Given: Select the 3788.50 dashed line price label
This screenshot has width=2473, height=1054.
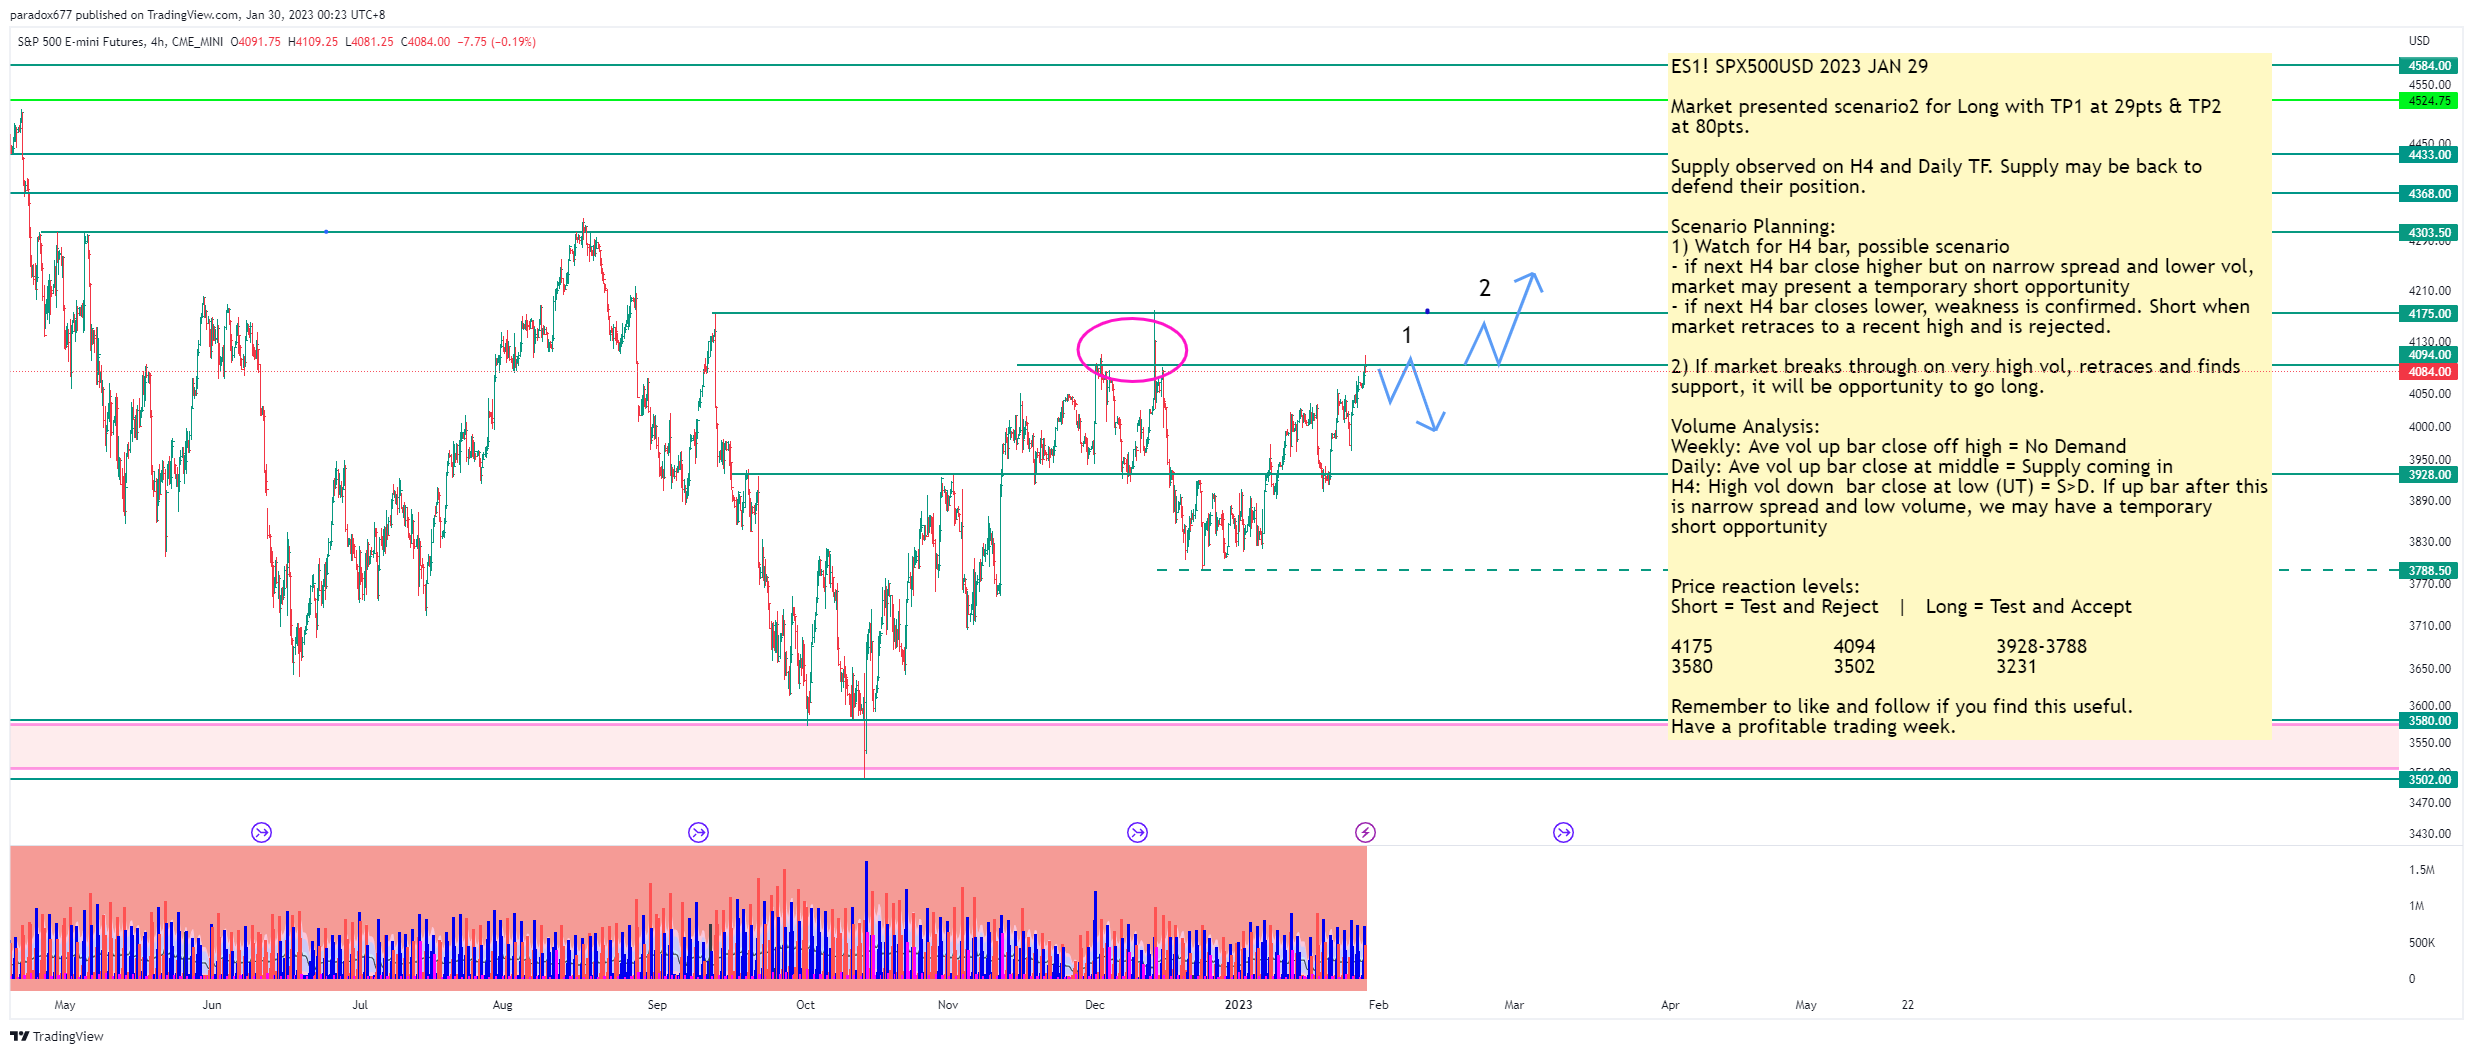Looking at the screenshot, I should pos(2429,571).
